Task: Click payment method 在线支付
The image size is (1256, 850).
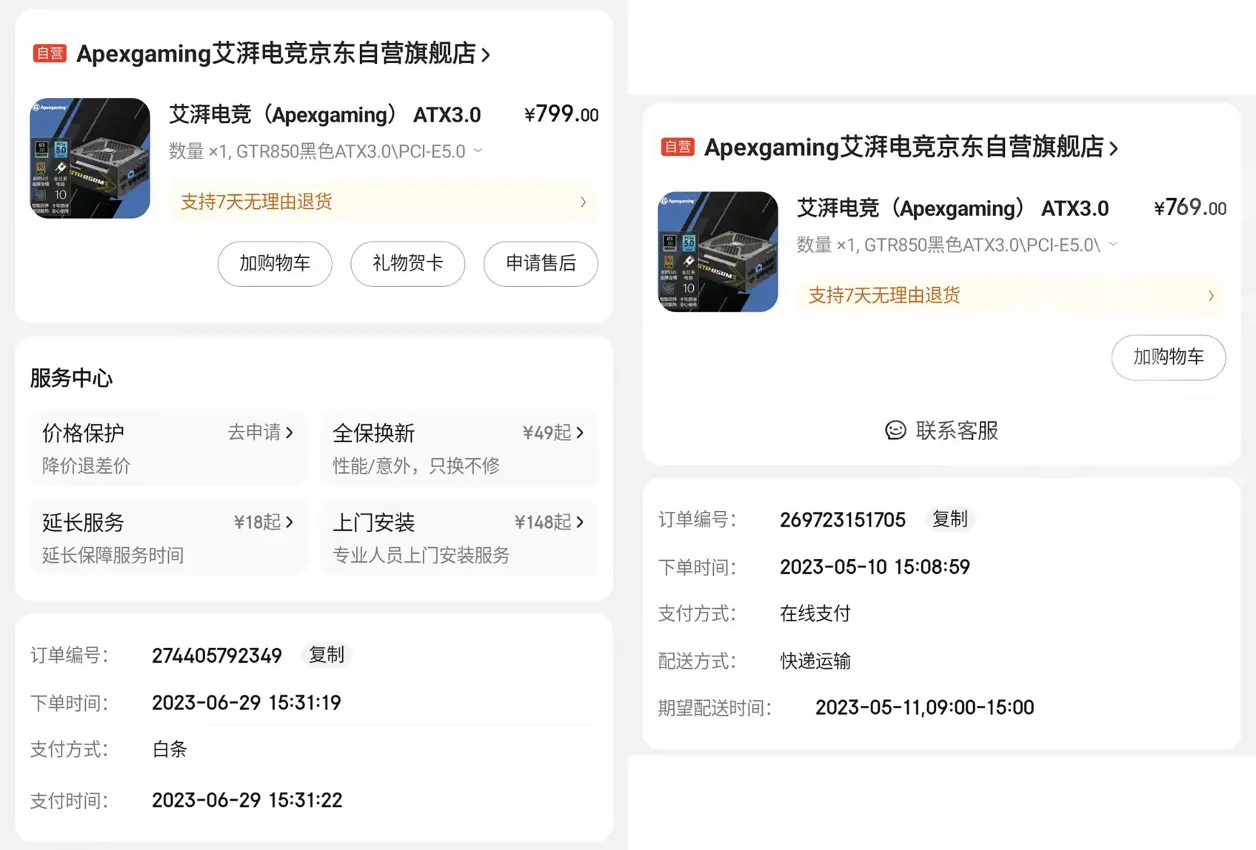Action: click(815, 613)
